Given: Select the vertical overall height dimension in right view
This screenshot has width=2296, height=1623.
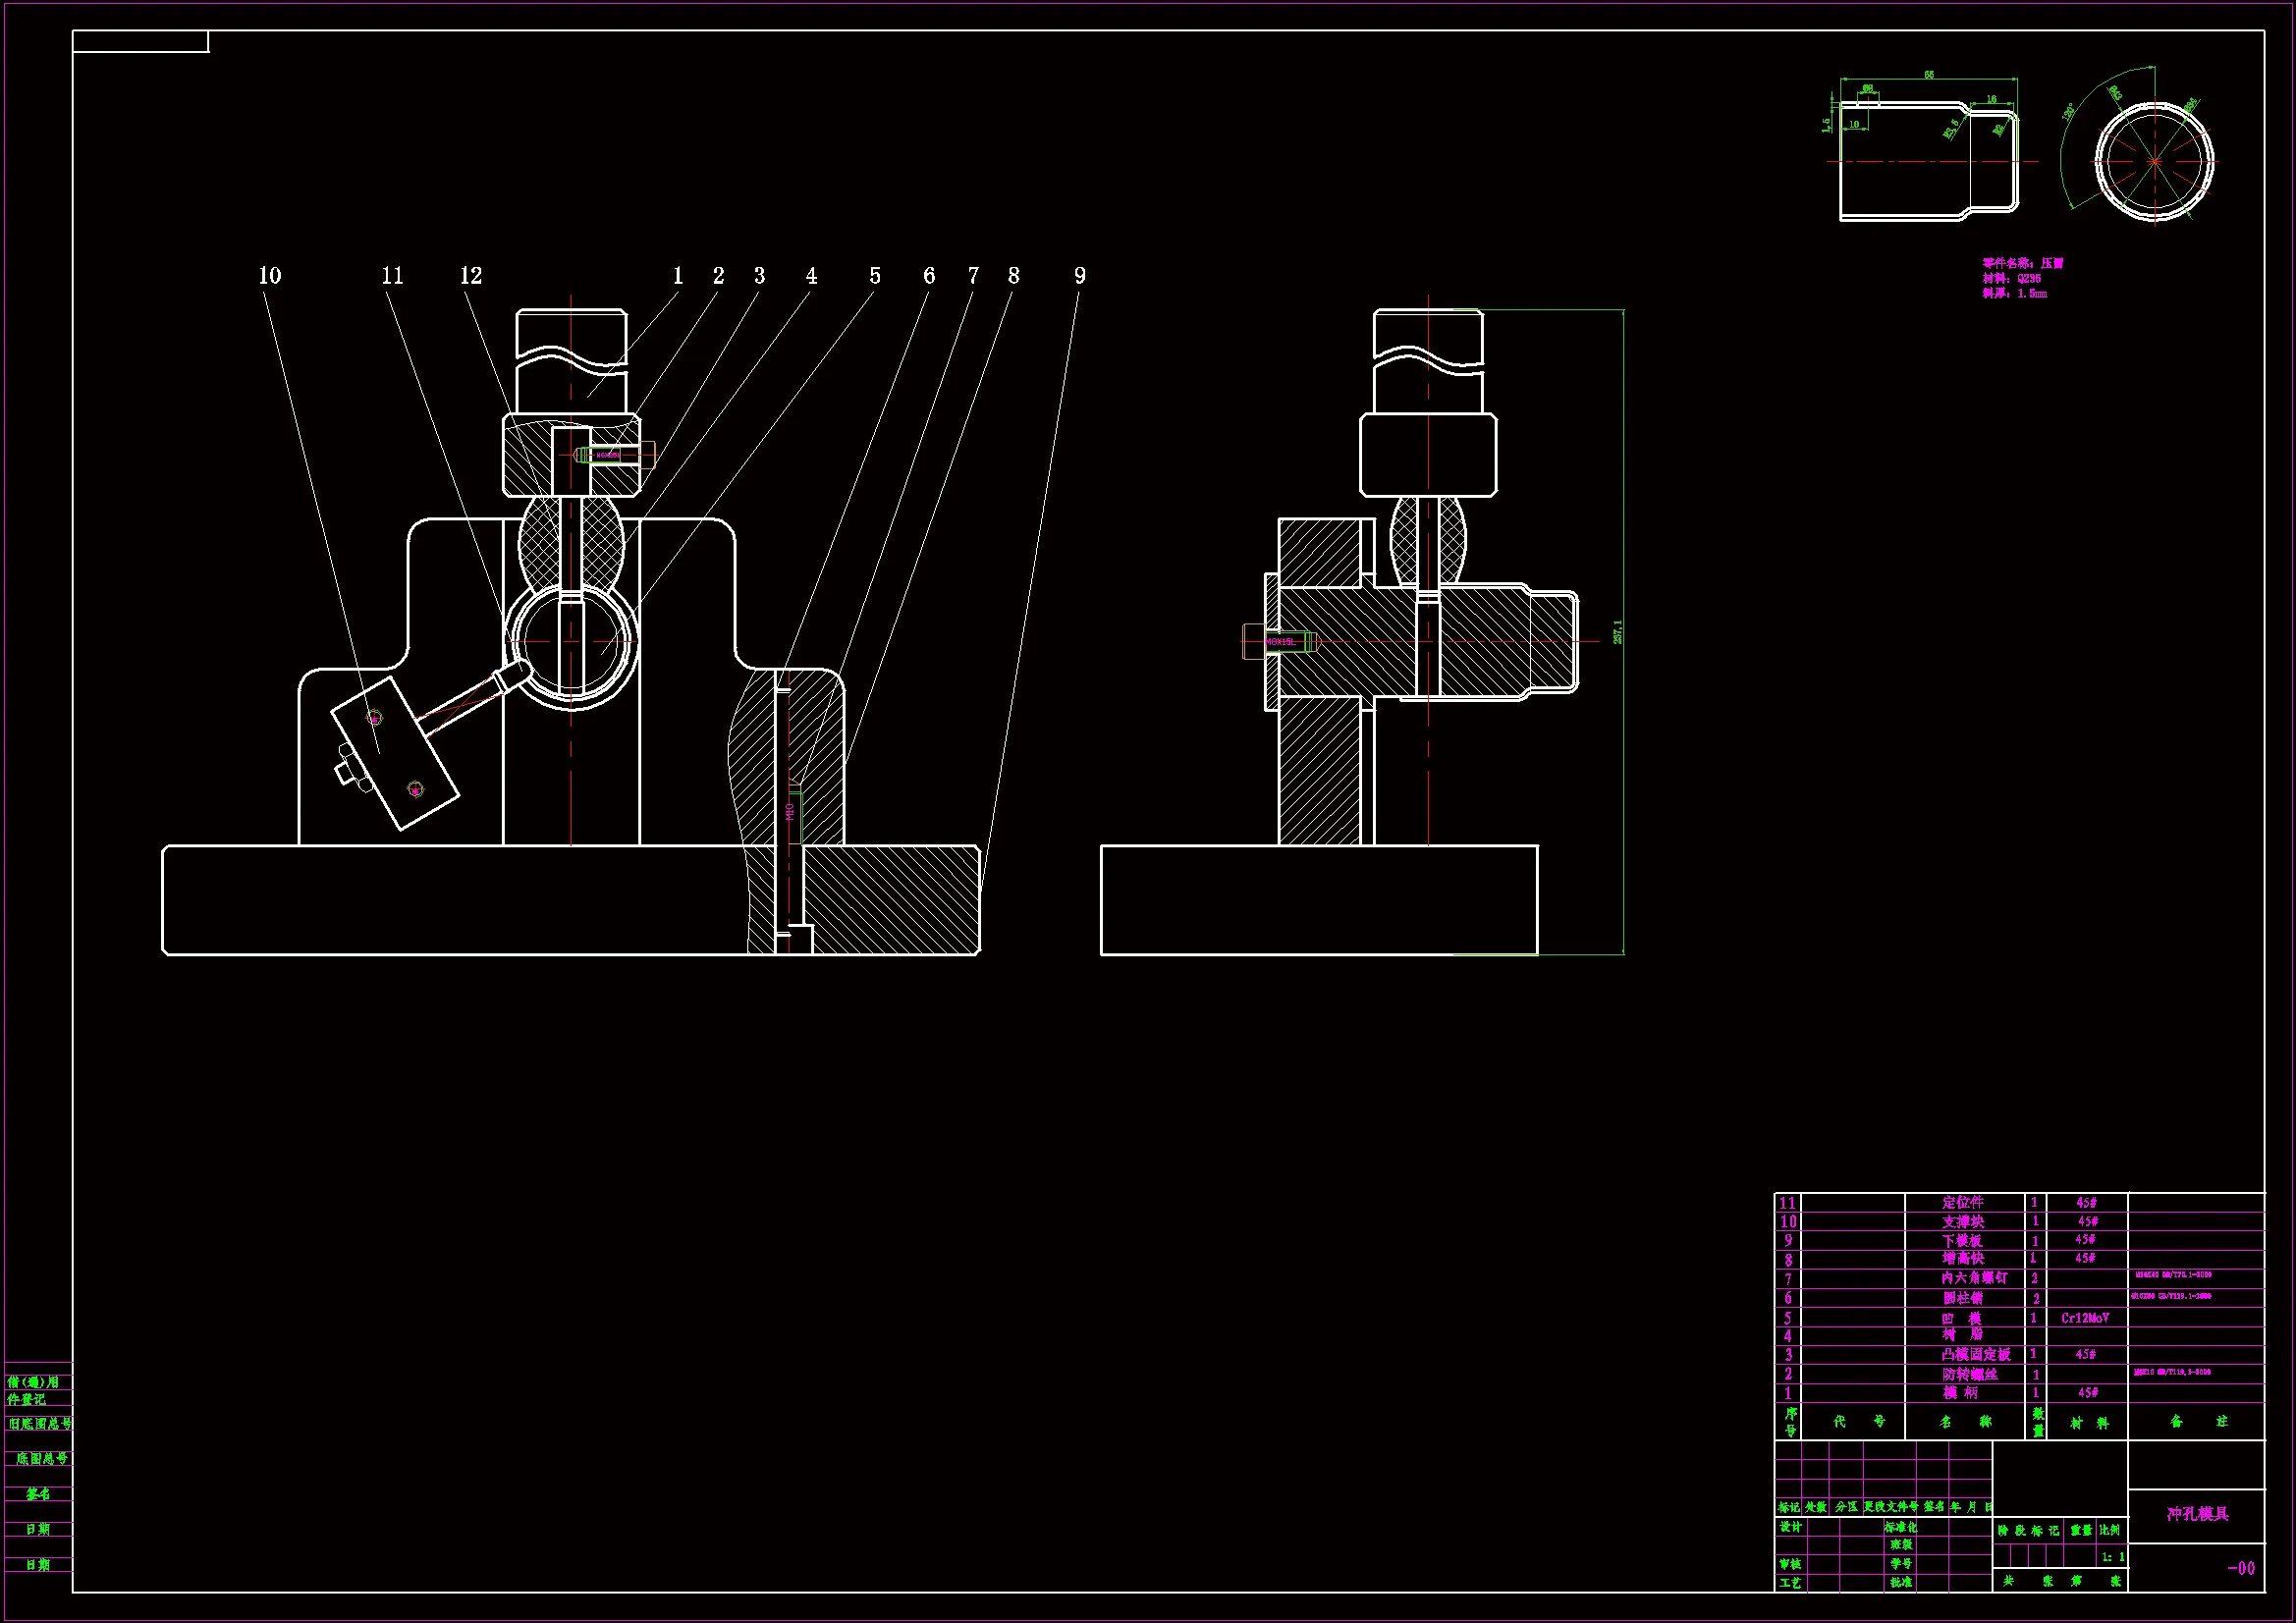Looking at the screenshot, I should click(1618, 631).
